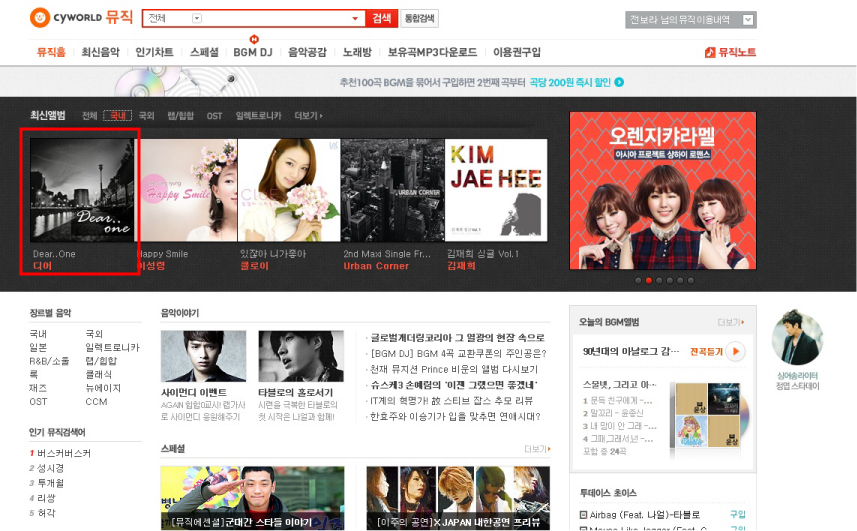The image size is (857, 531).
Task: Play 90년대의 아날로그 감 album with play button
Action: point(736,351)
